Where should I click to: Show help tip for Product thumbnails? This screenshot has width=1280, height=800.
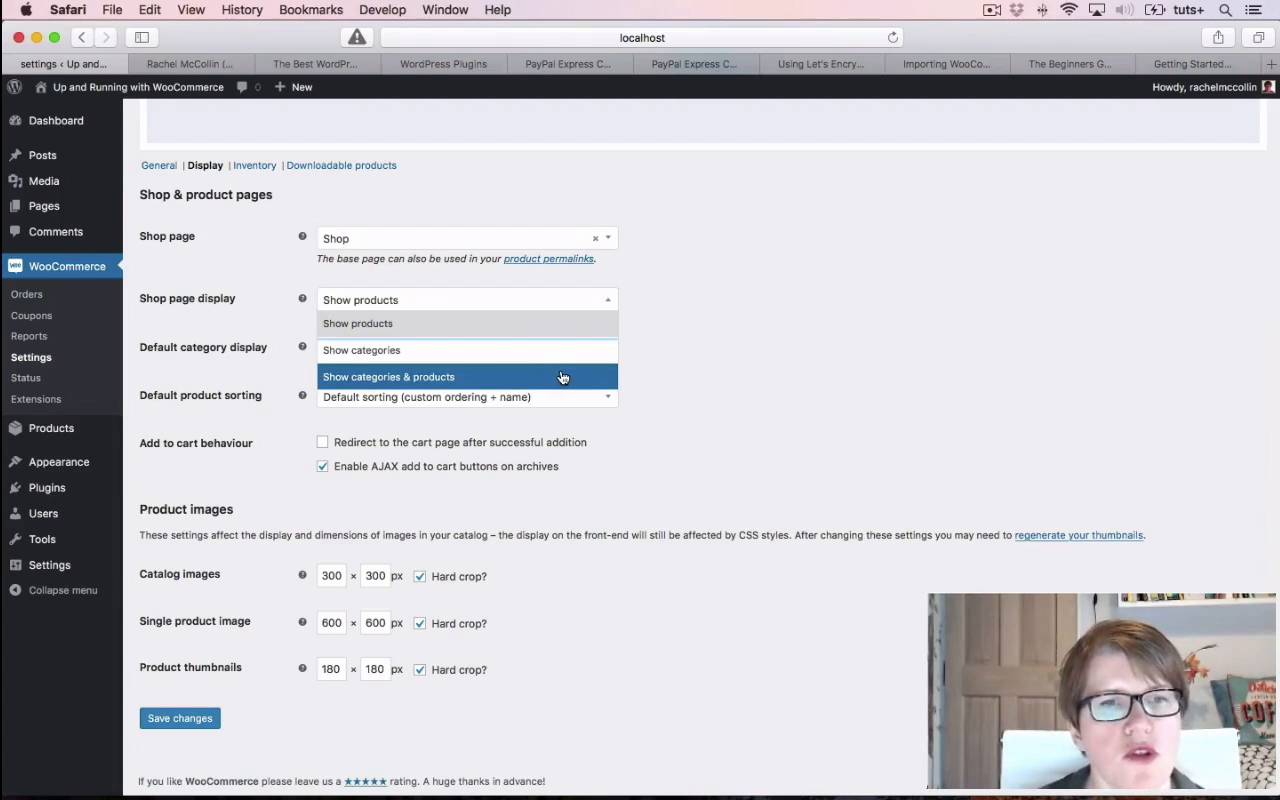[302, 668]
